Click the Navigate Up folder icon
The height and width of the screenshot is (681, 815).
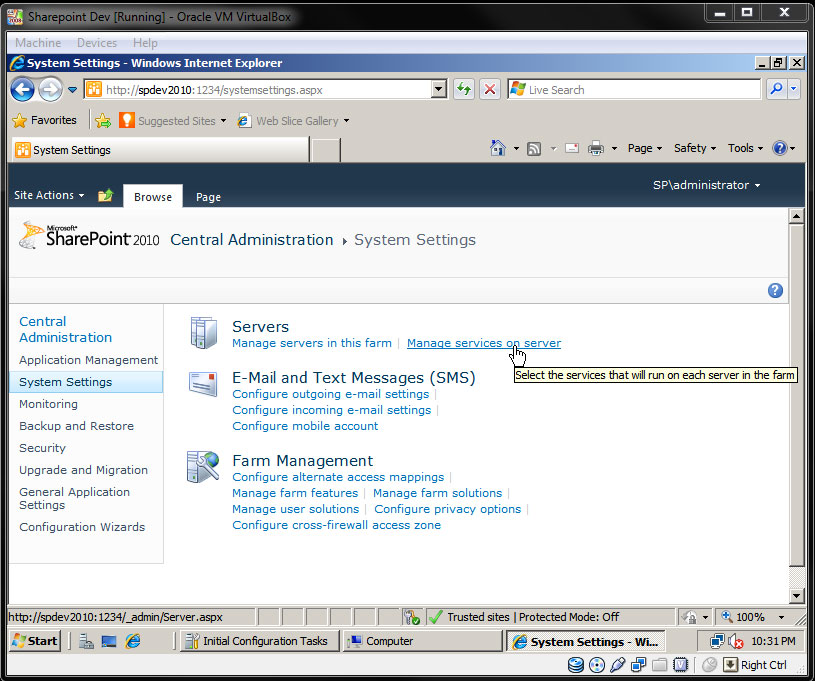point(106,195)
